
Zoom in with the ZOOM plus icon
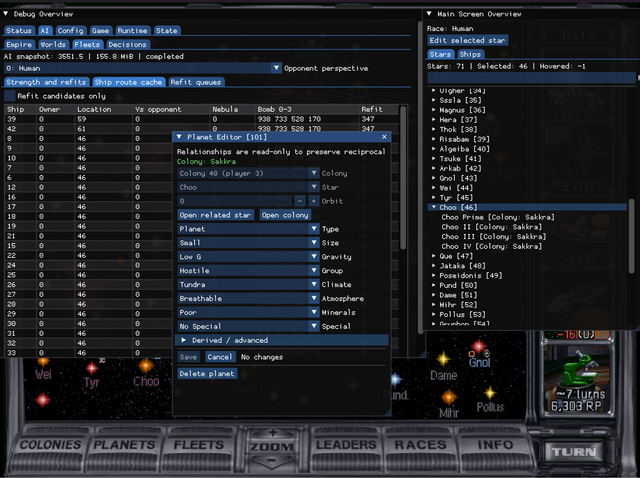tap(272, 433)
